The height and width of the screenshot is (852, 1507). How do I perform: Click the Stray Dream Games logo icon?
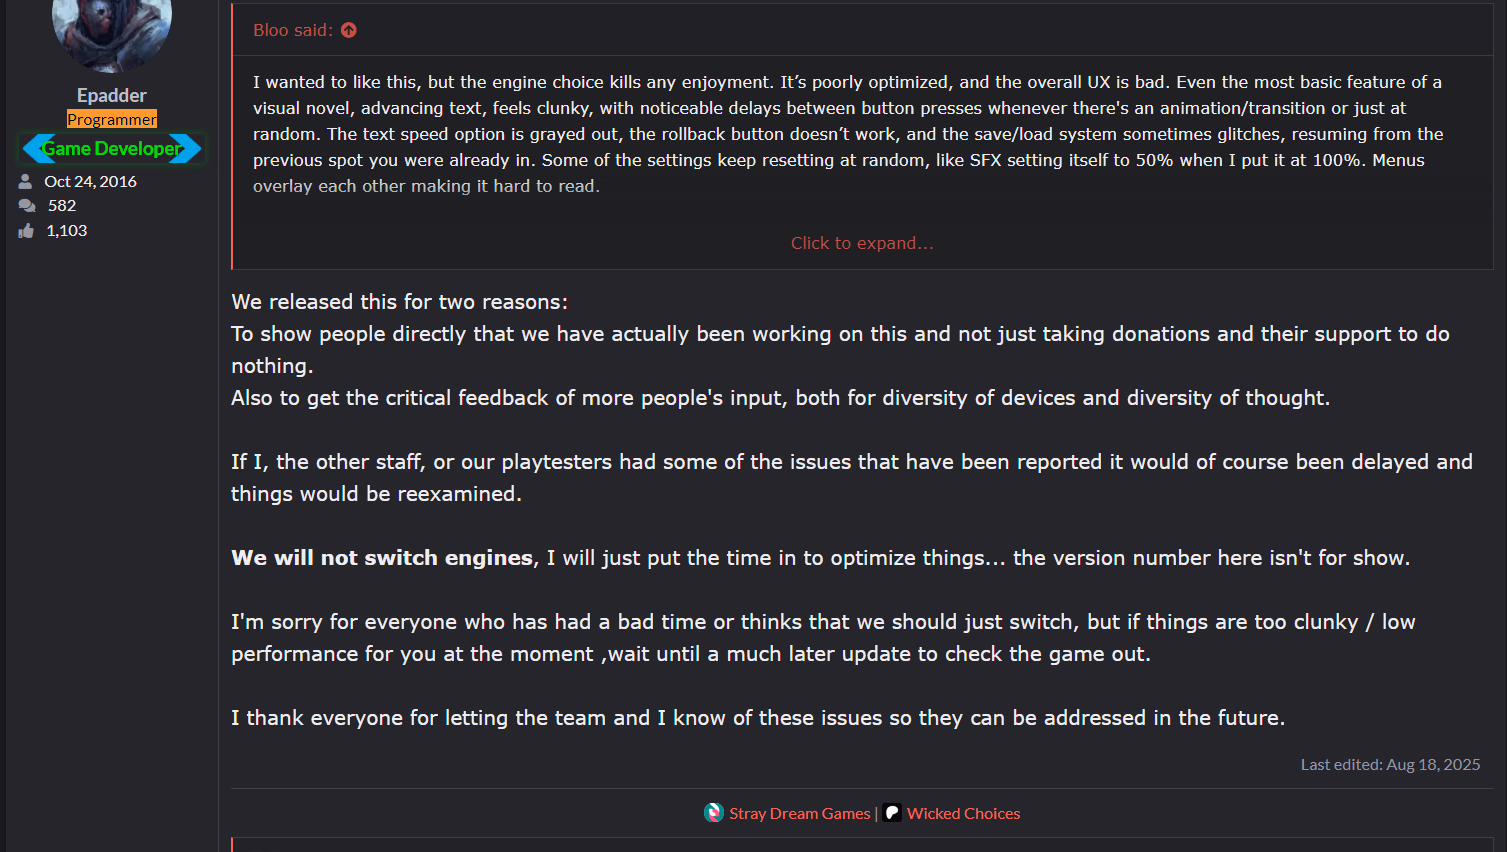point(714,813)
